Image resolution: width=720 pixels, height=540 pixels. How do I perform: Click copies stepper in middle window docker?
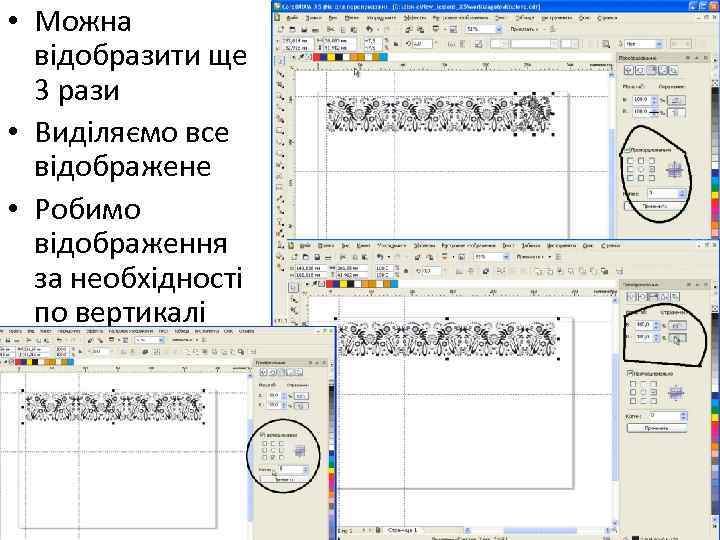coord(683,416)
